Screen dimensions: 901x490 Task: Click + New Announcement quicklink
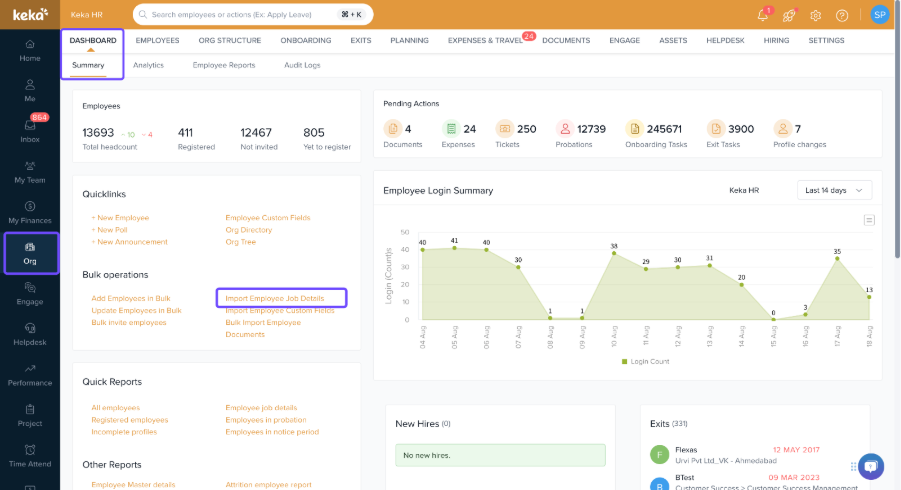point(129,242)
